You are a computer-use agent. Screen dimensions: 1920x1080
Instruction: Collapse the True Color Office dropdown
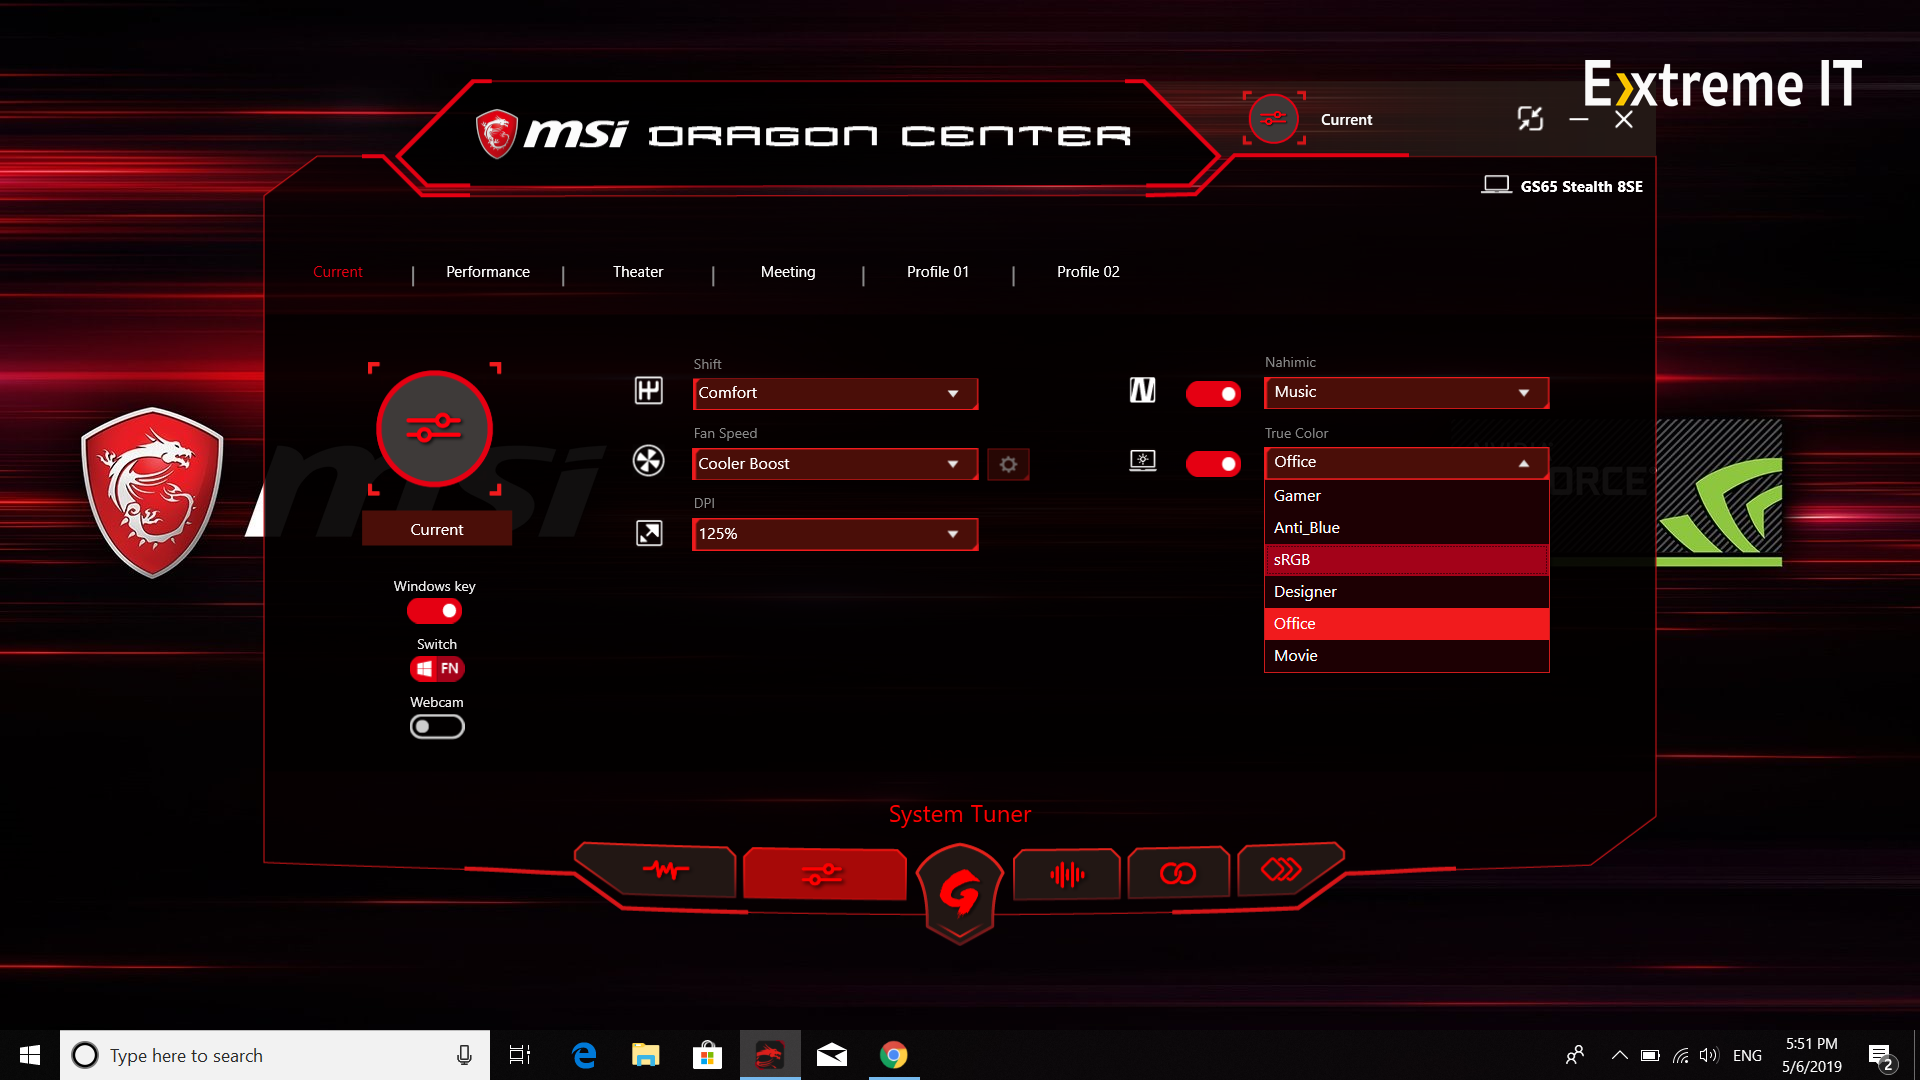tap(1406, 462)
